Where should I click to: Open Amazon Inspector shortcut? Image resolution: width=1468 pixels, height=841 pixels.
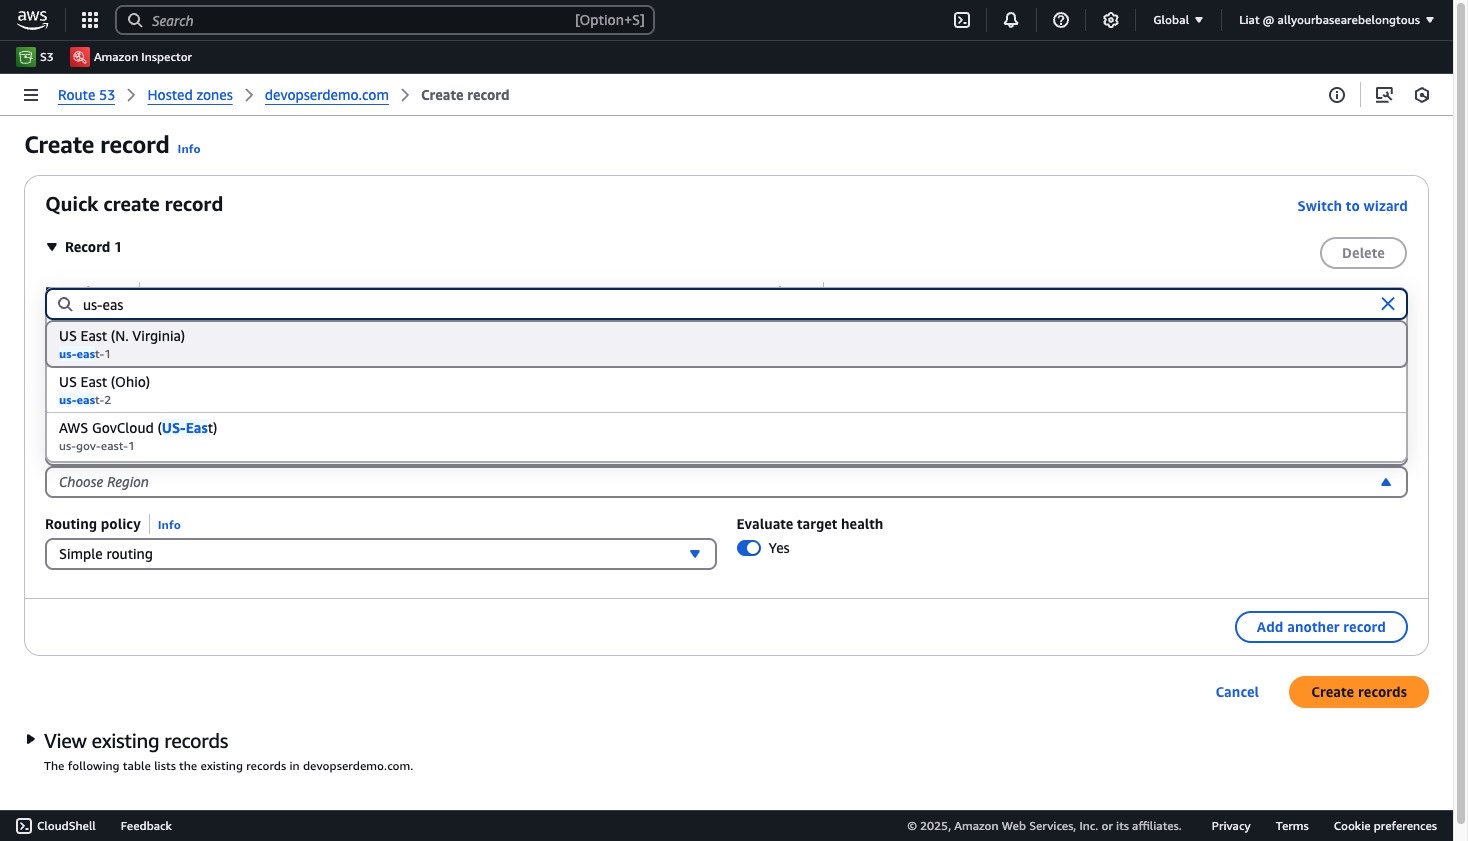pos(131,57)
